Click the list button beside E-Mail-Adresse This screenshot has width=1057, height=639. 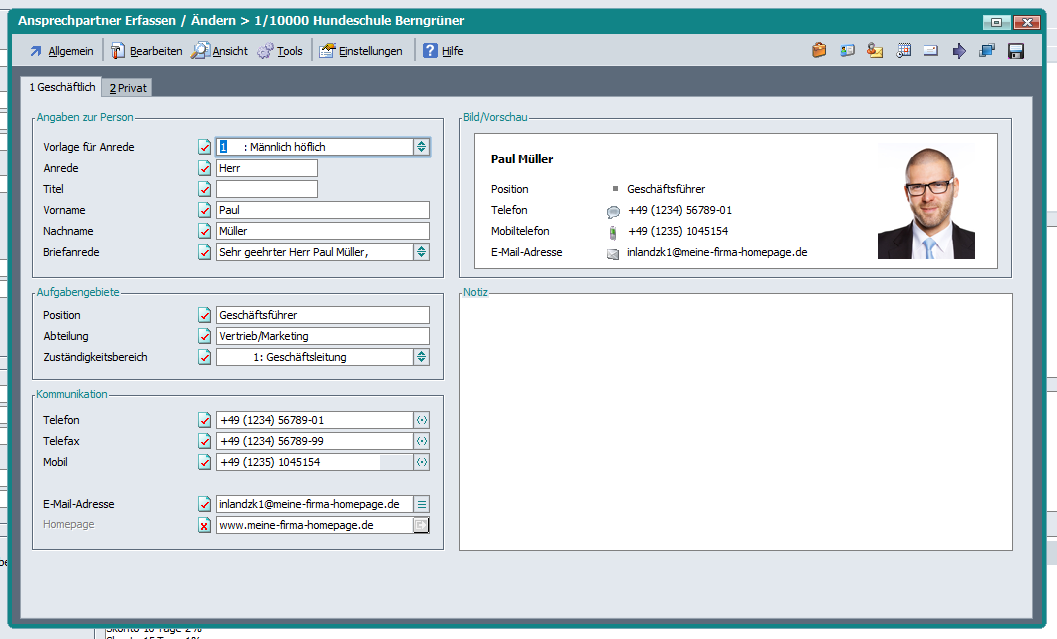click(422, 504)
